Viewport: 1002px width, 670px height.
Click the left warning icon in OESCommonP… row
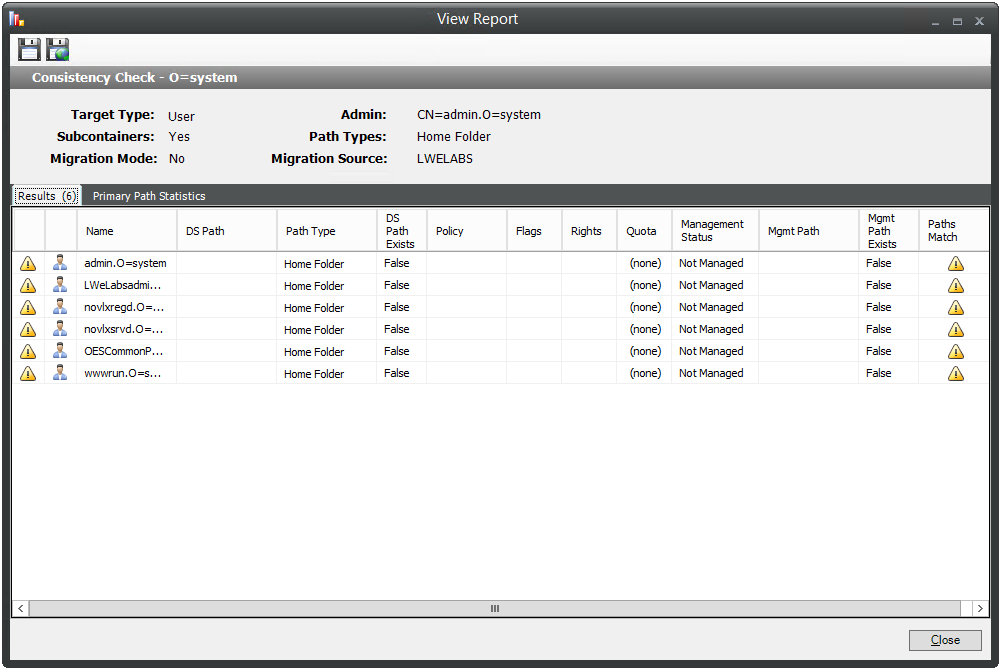click(28, 352)
